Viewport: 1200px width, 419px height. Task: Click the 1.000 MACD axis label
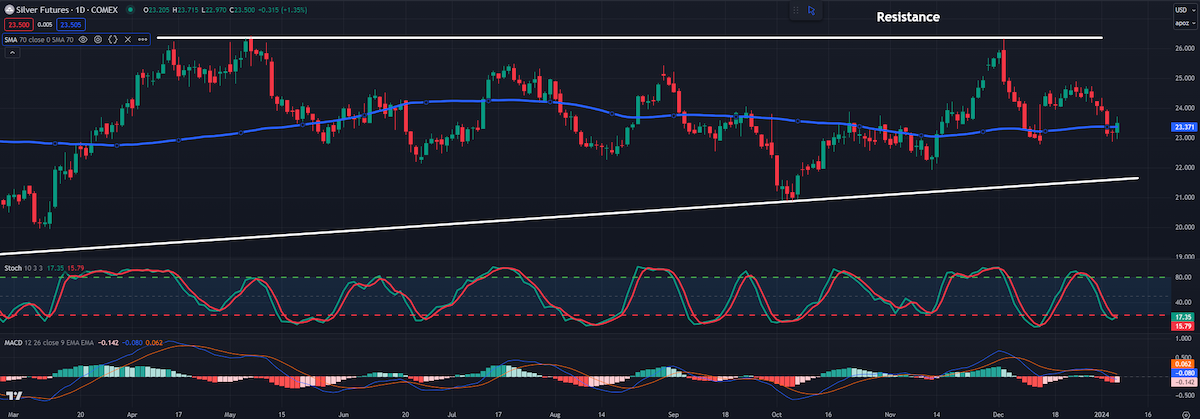tap(1183, 338)
